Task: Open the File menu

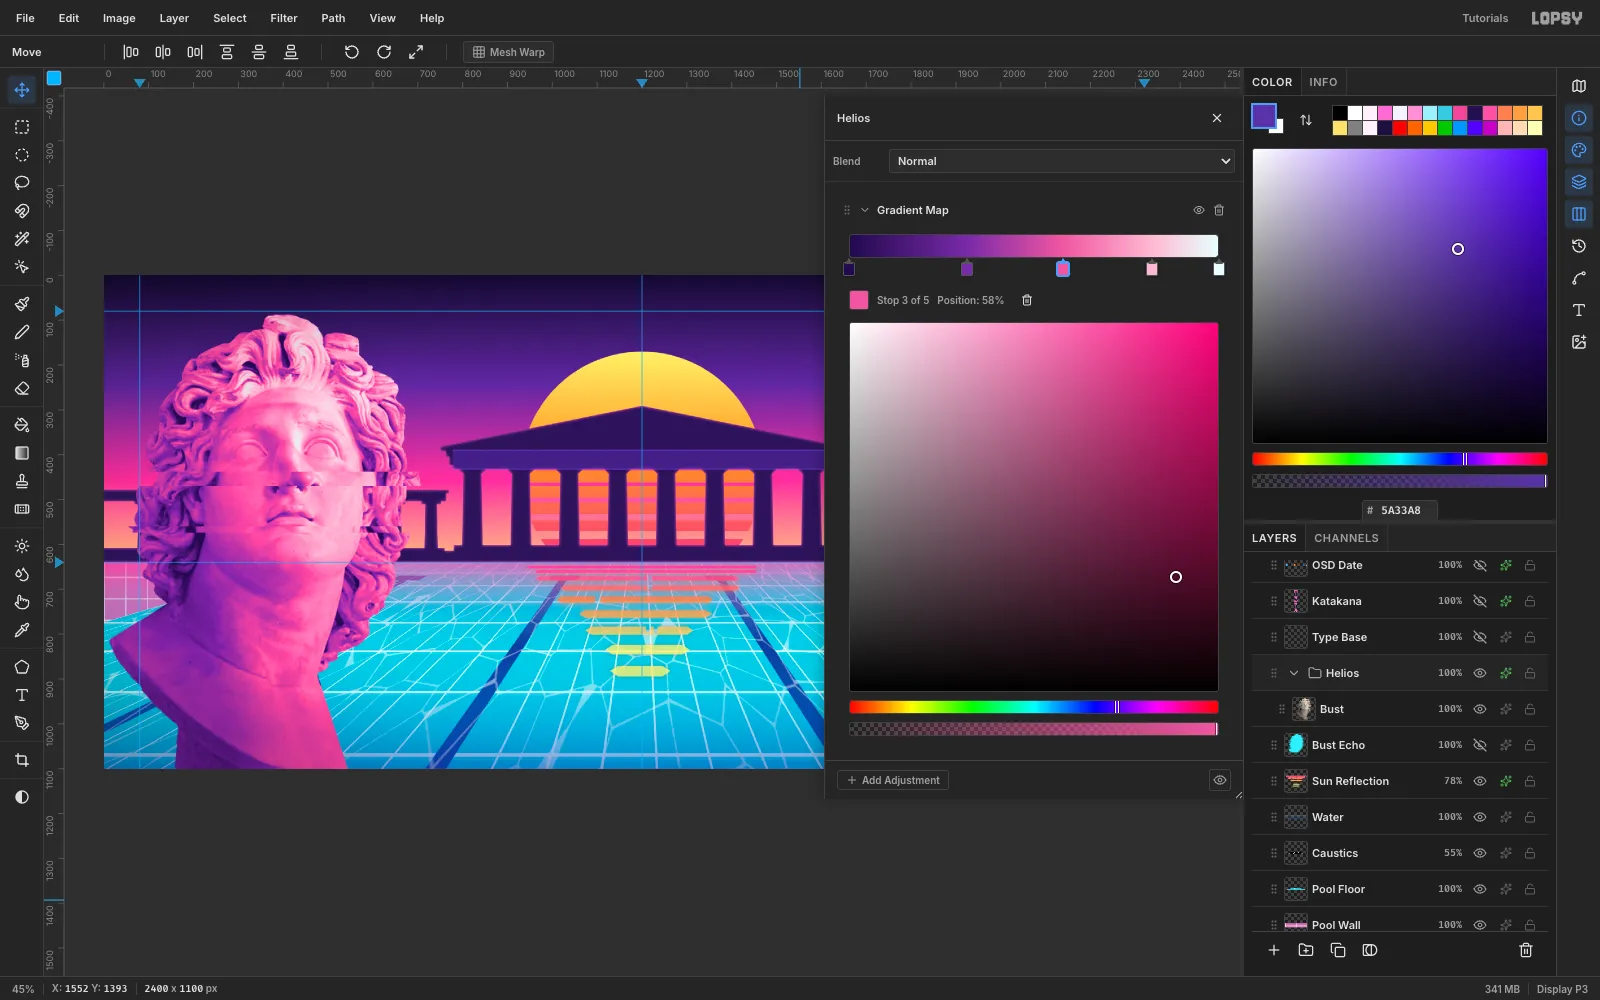Action: (x=25, y=18)
